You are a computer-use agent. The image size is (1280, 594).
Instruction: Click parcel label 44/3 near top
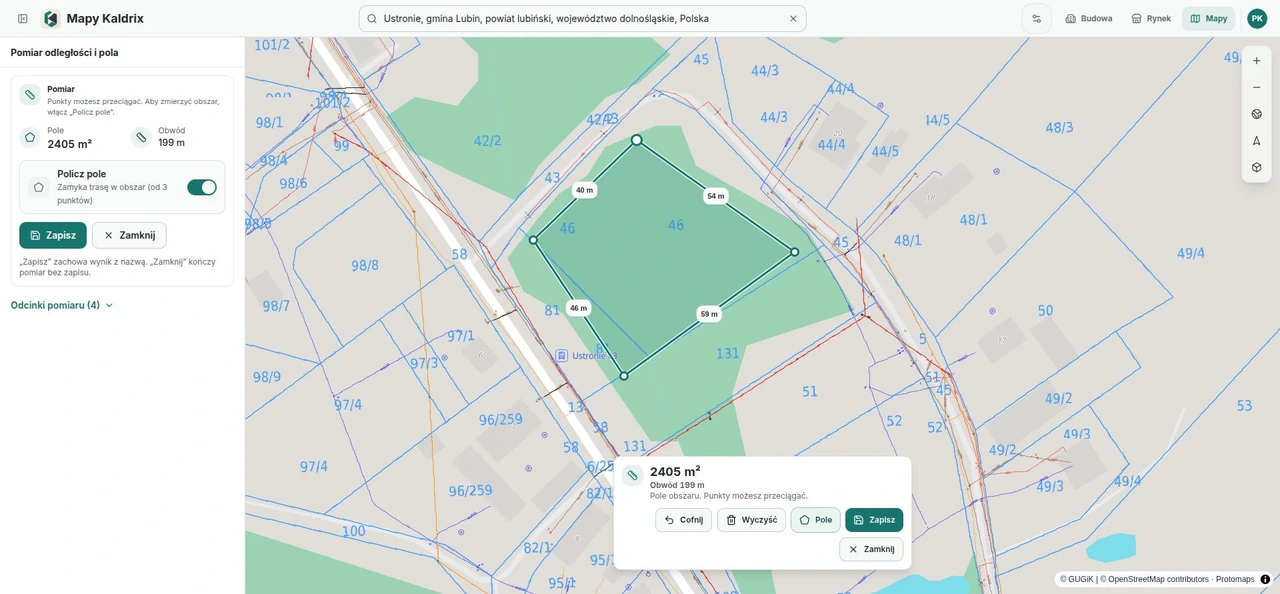click(765, 71)
